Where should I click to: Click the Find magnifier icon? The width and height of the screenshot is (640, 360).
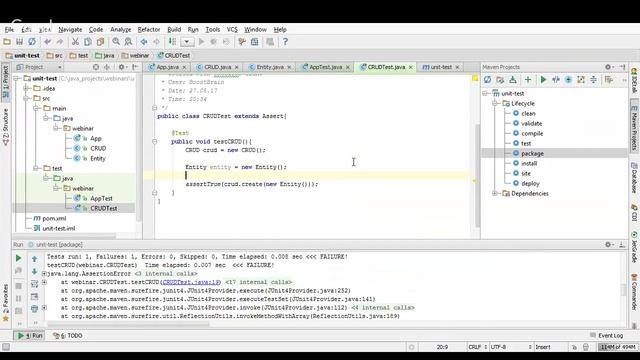click(x=116, y=42)
